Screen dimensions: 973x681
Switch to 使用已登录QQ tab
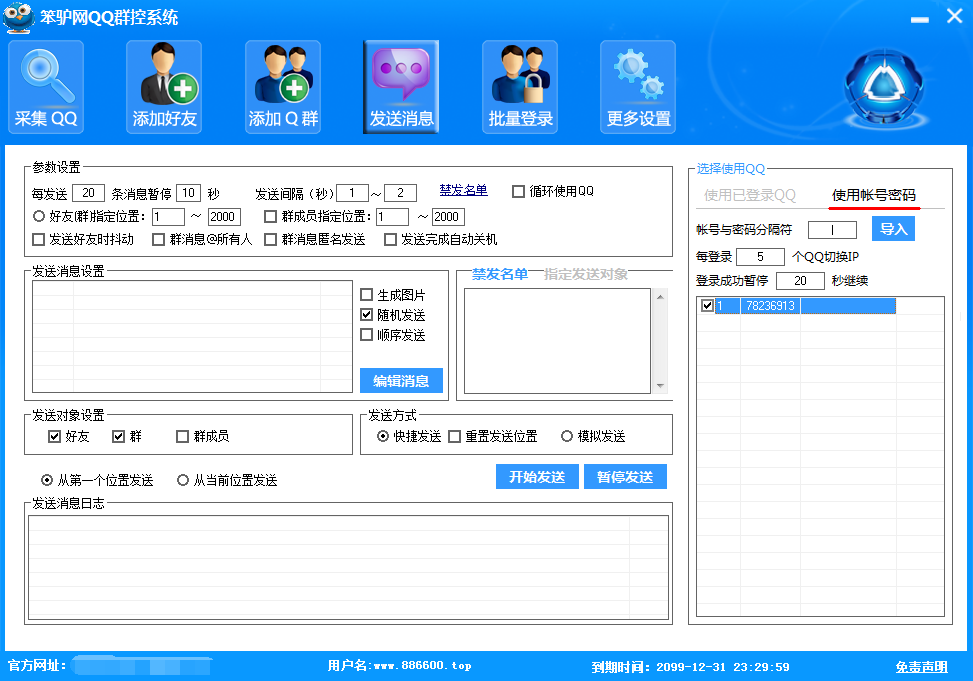coord(750,196)
